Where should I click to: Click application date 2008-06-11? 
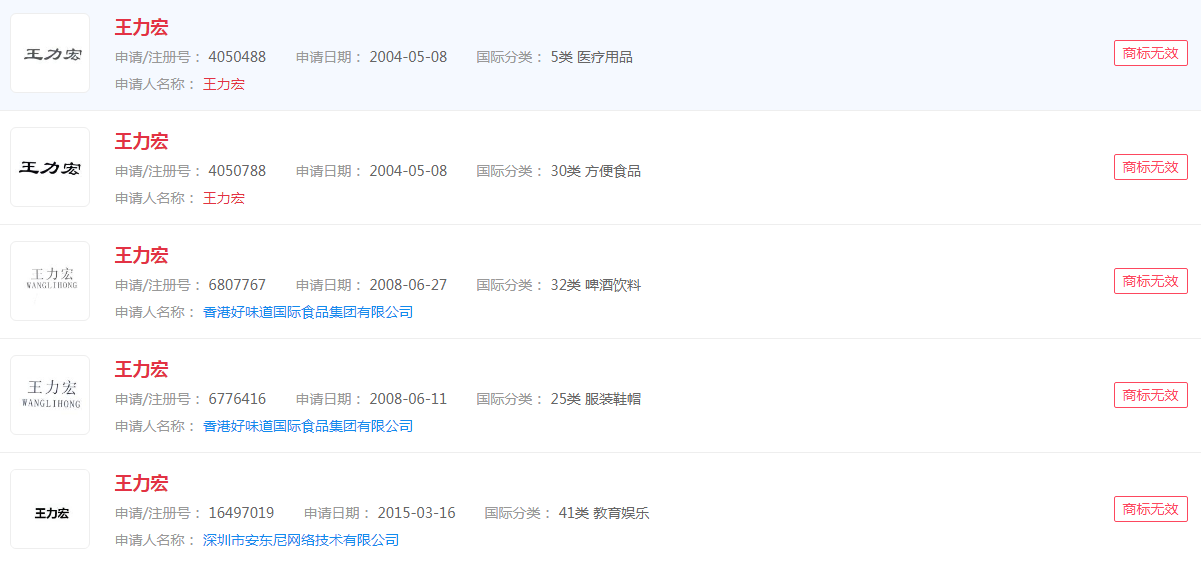(x=408, y=399)
